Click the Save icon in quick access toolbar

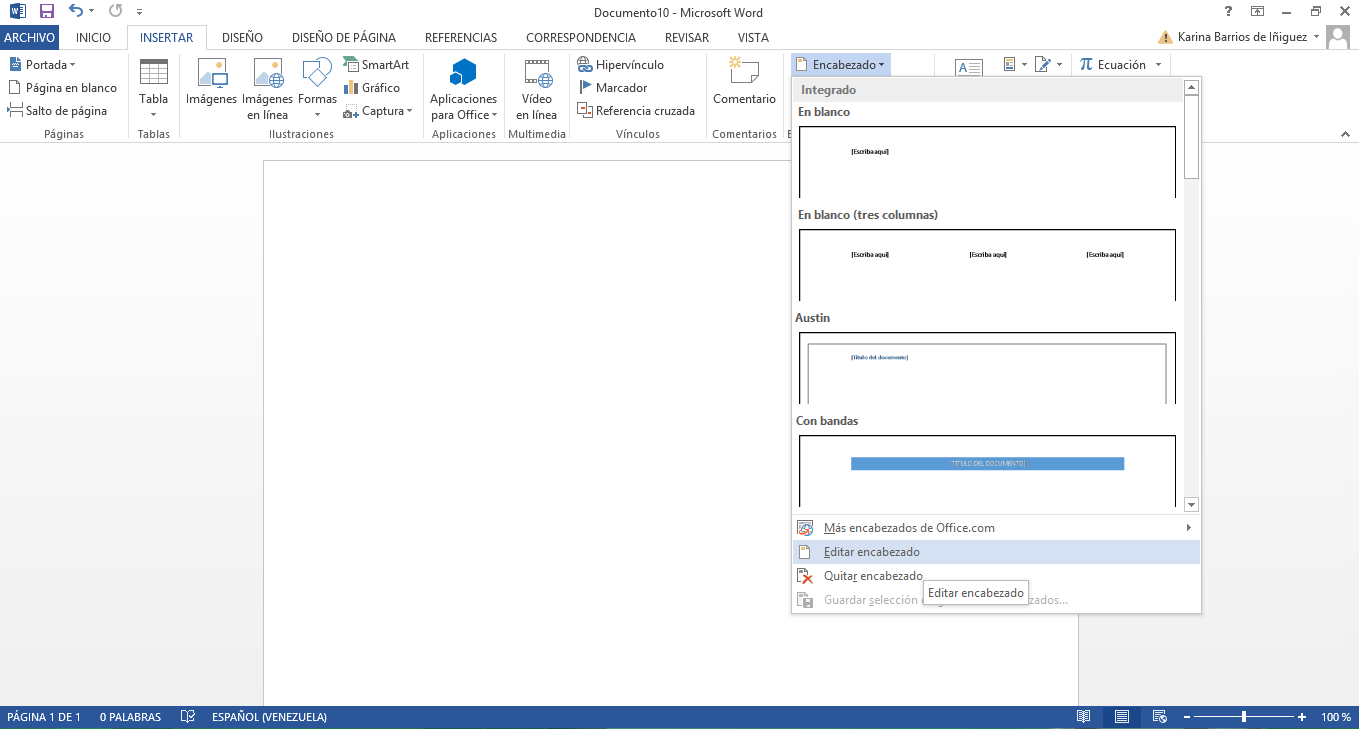(x=46, y=12)
